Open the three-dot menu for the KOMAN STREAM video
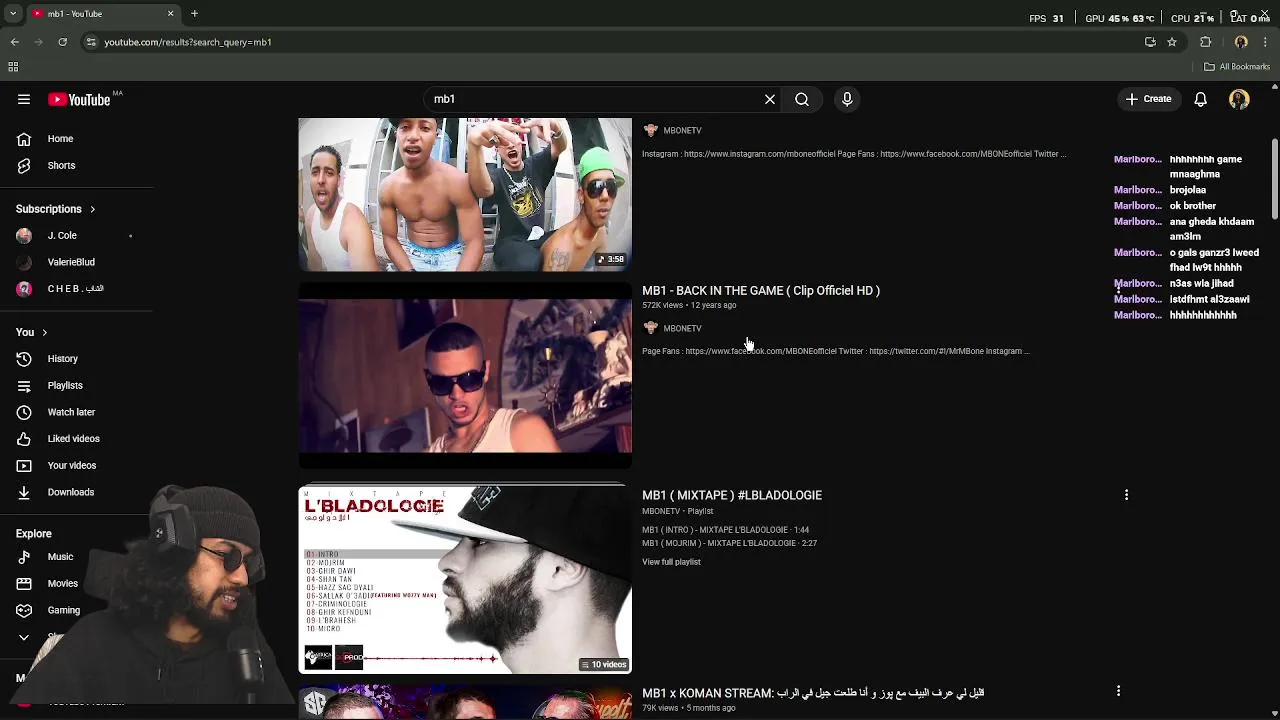The height and width of the screenshot is (720, 1280). (1118, 691)
